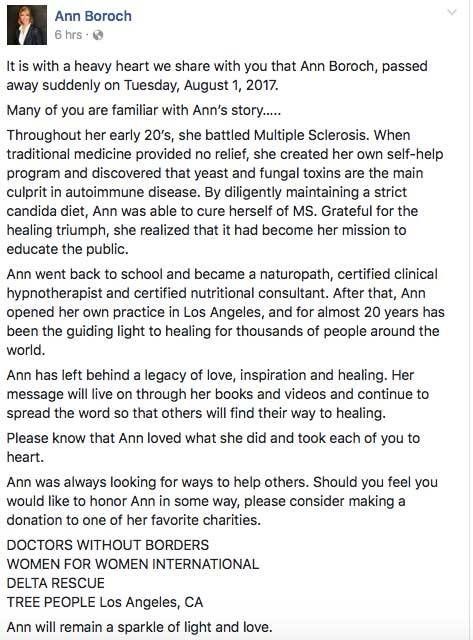
Task: Click the WOMEN FOR WOMEN INTERNATIONAL text
Action: (x=133, y=564)
